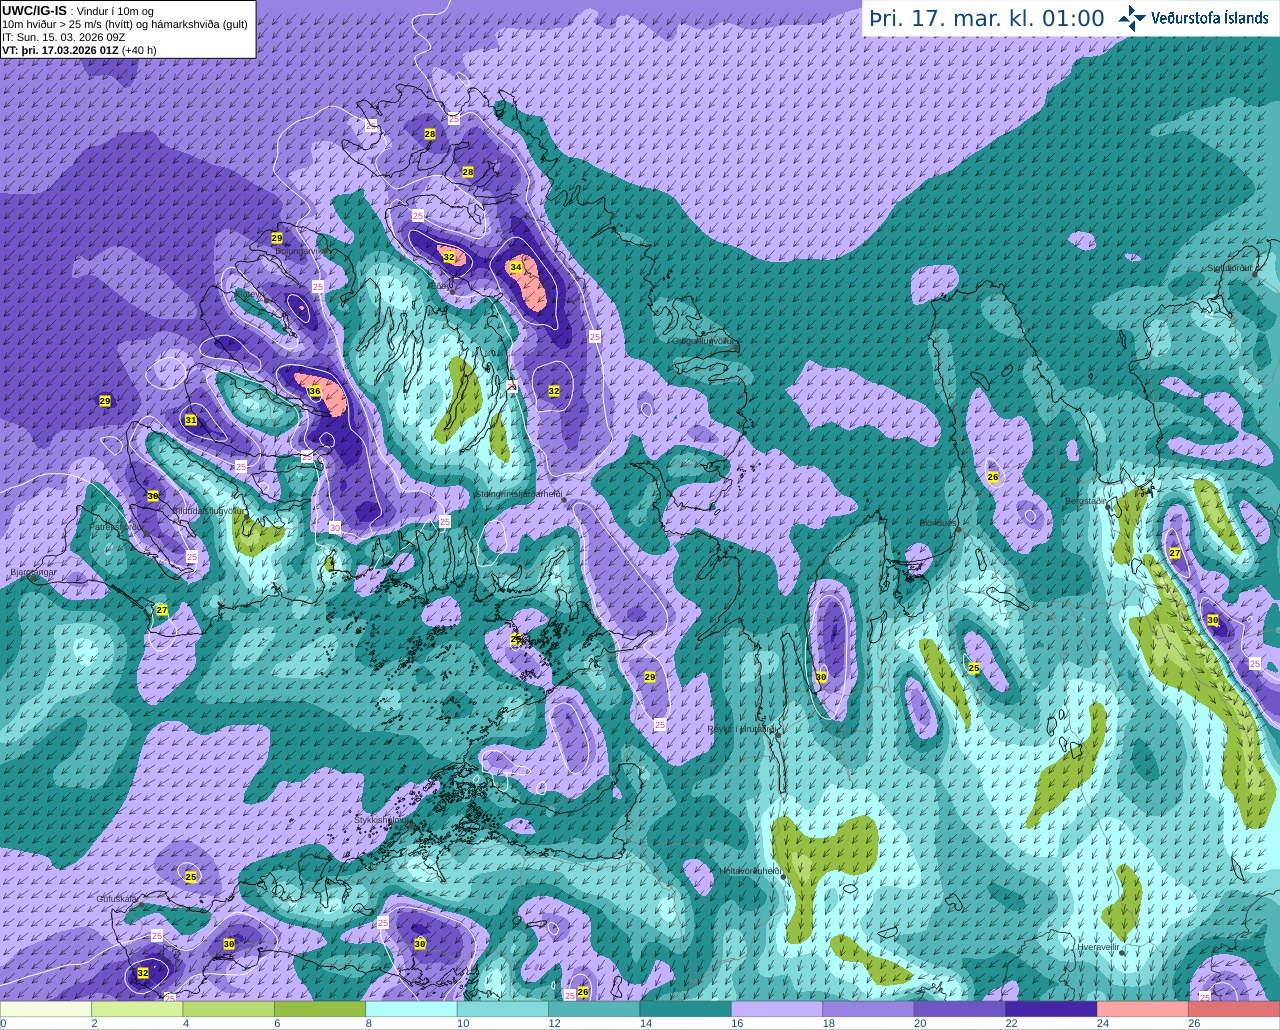
Task: Pick the light green 2–4 m/s legend swatch
Action: [137, 1009]
